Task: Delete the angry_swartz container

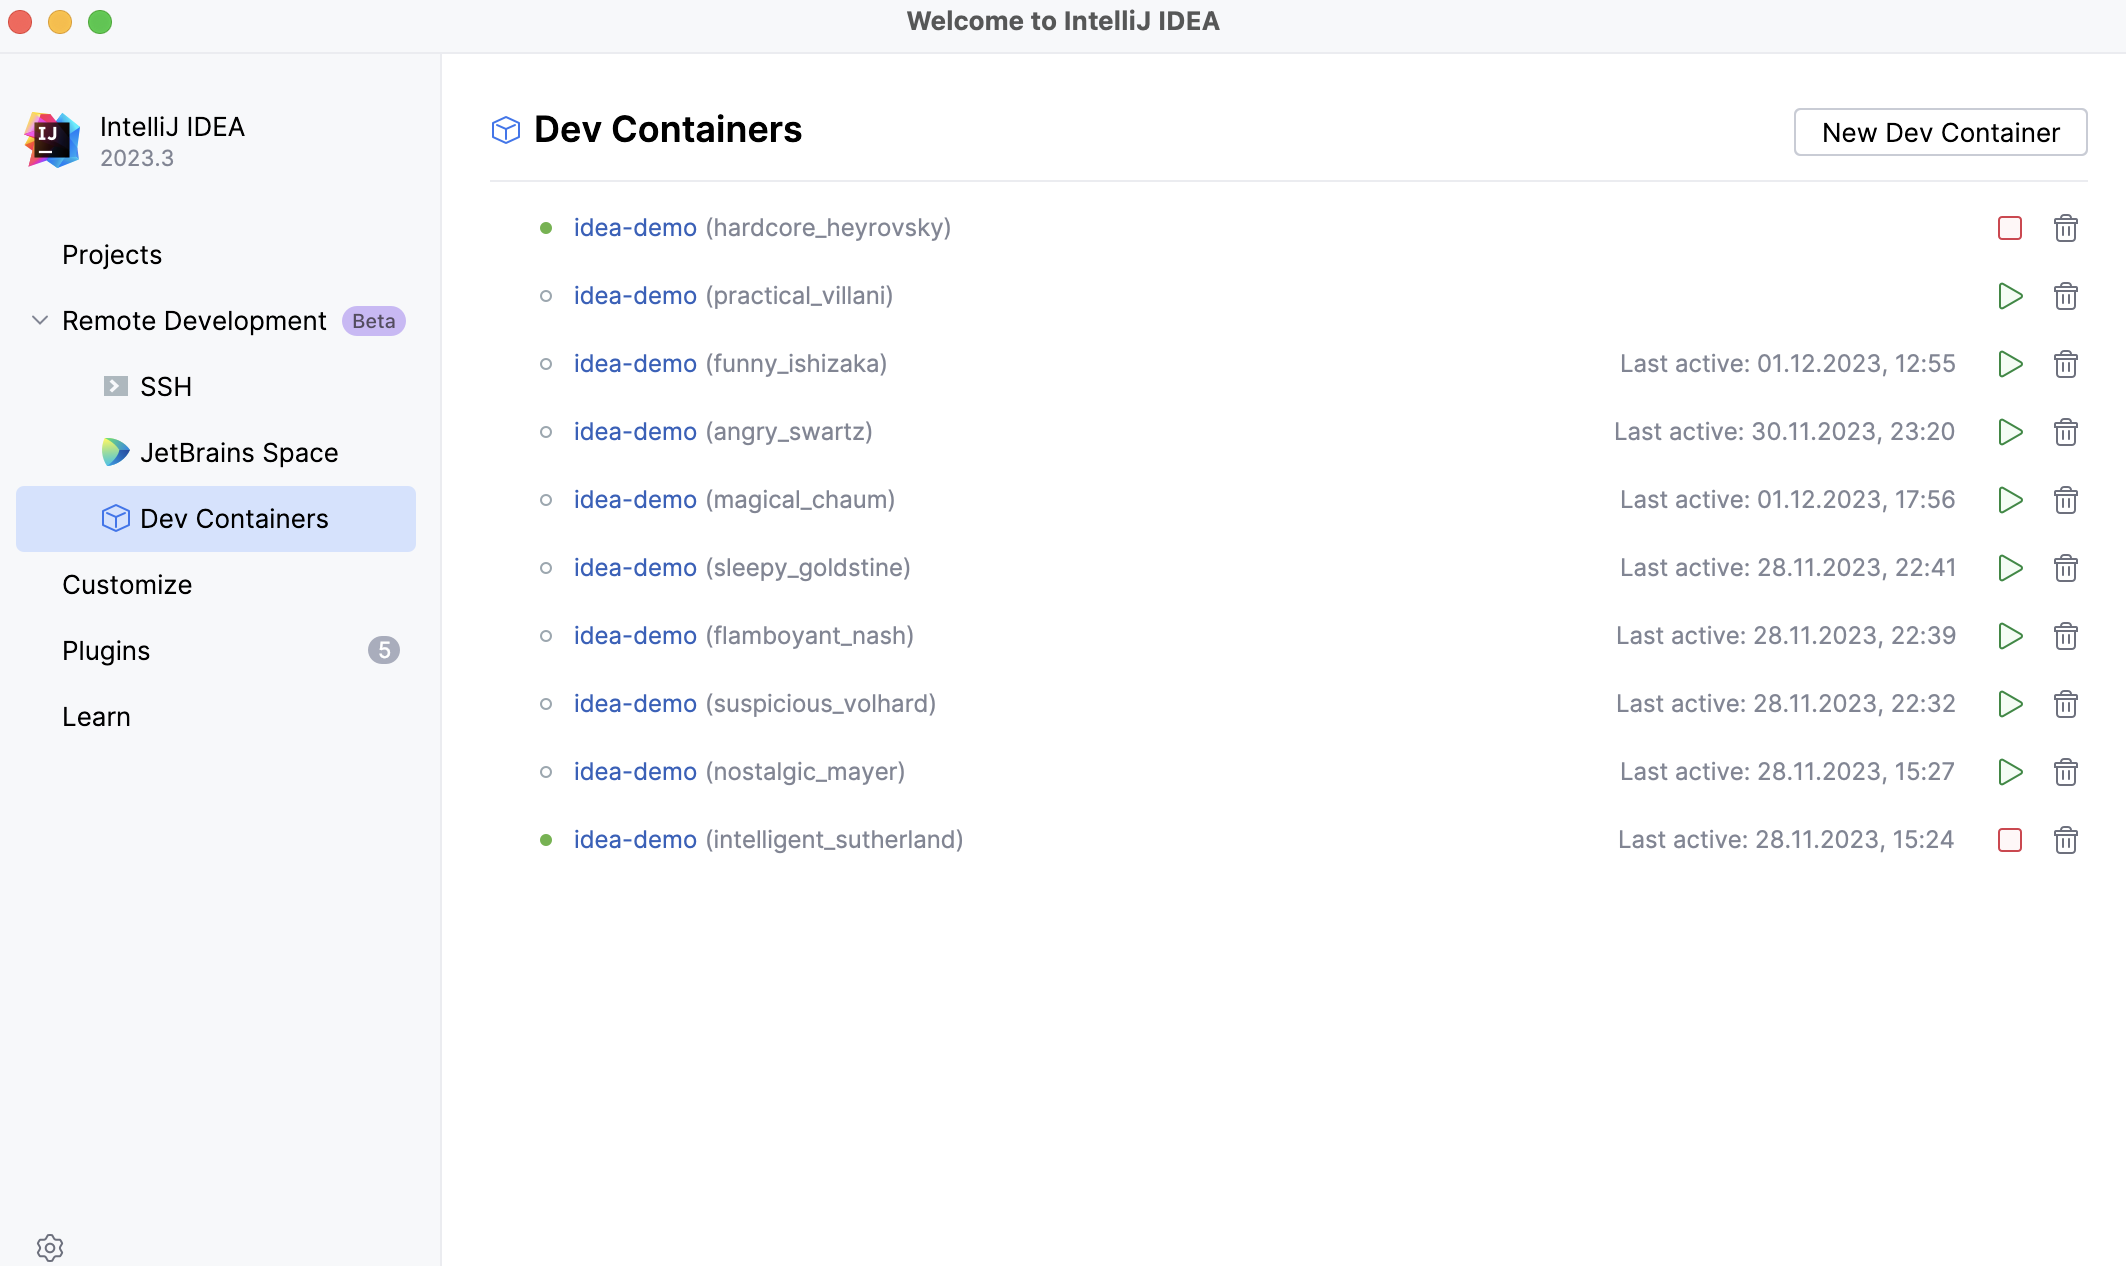Action: pyautogui.click(x=2066, y=432)
